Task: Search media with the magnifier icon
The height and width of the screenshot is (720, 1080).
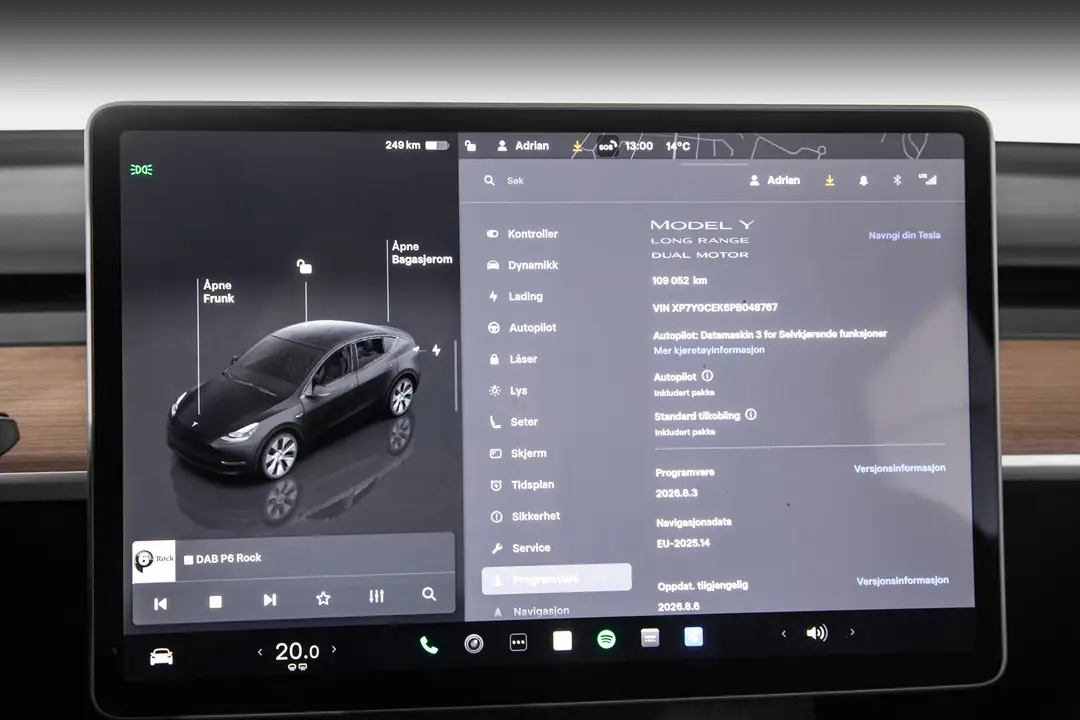Action: tap(428, 594)
